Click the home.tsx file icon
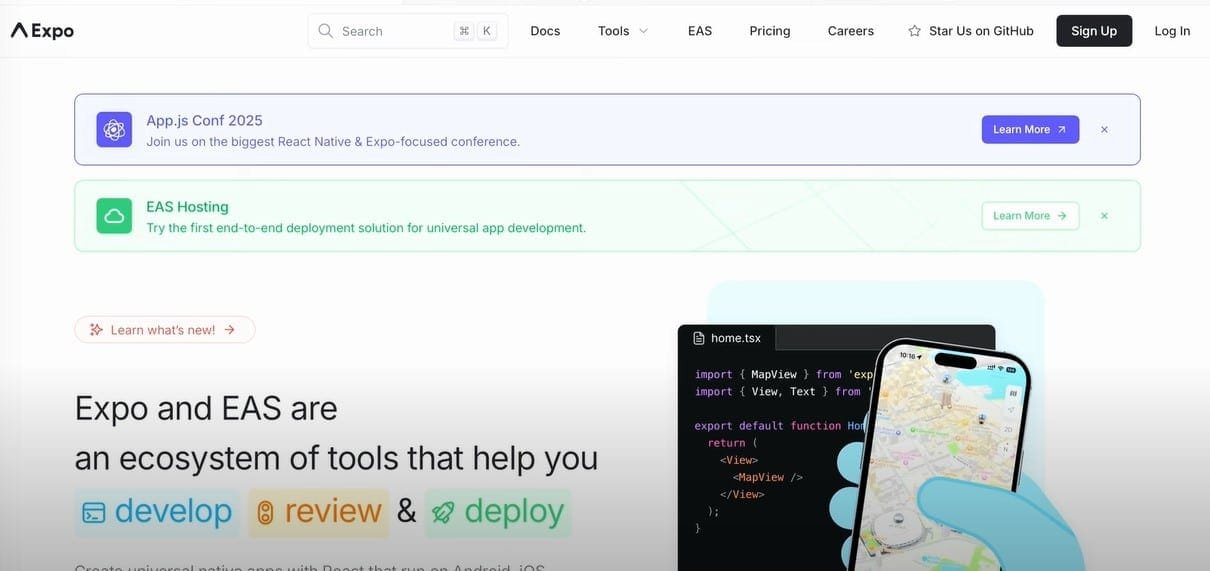Viewport: 1210px width, 571px height. click(700, 338)
